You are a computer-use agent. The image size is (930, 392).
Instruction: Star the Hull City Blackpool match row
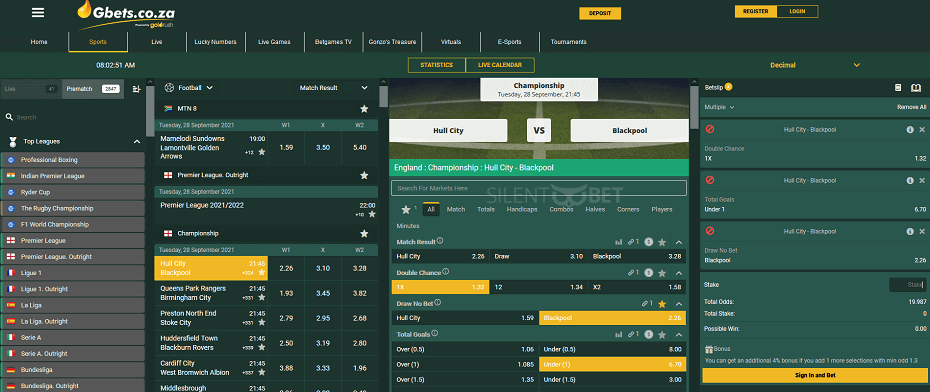tap(262, 273)
